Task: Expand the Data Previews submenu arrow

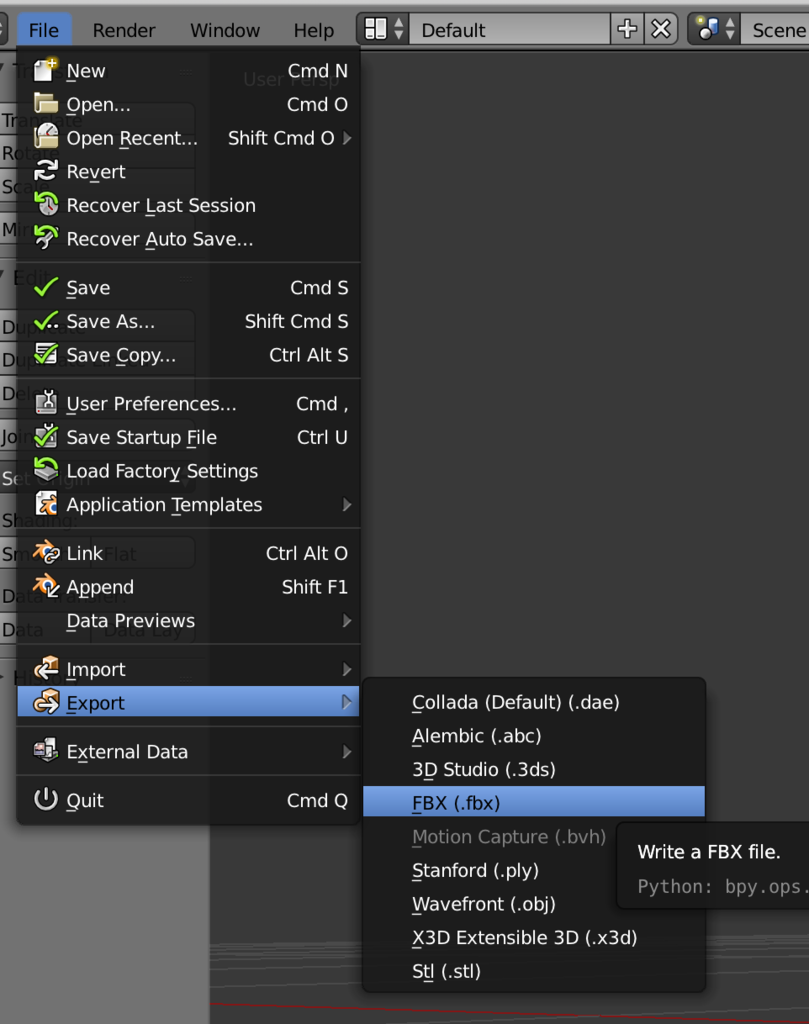Action: pyautogui.click(x=347, y=620)
